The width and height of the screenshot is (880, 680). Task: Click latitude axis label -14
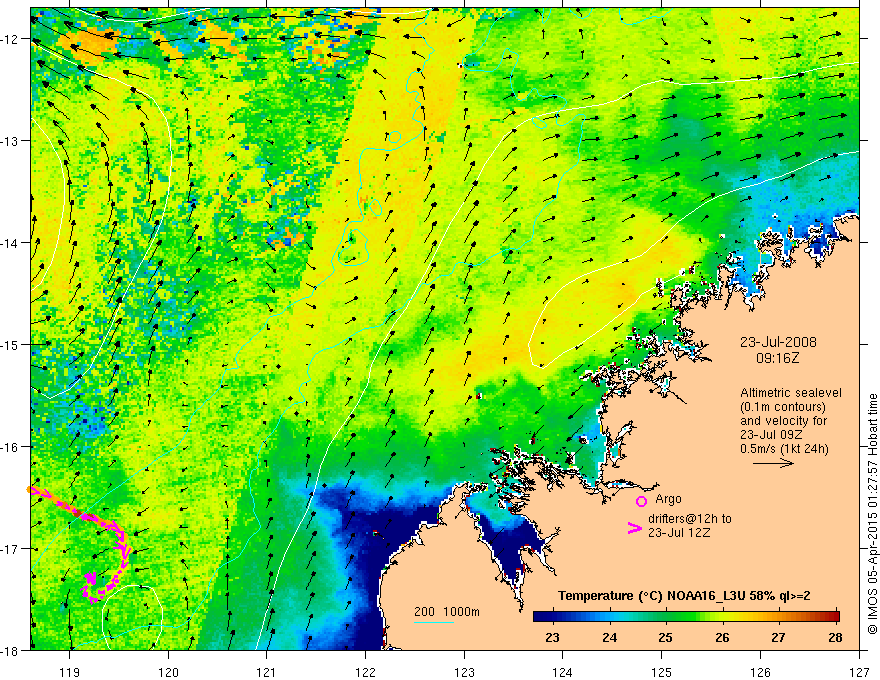pyautogui.click(x=10, y=243)
